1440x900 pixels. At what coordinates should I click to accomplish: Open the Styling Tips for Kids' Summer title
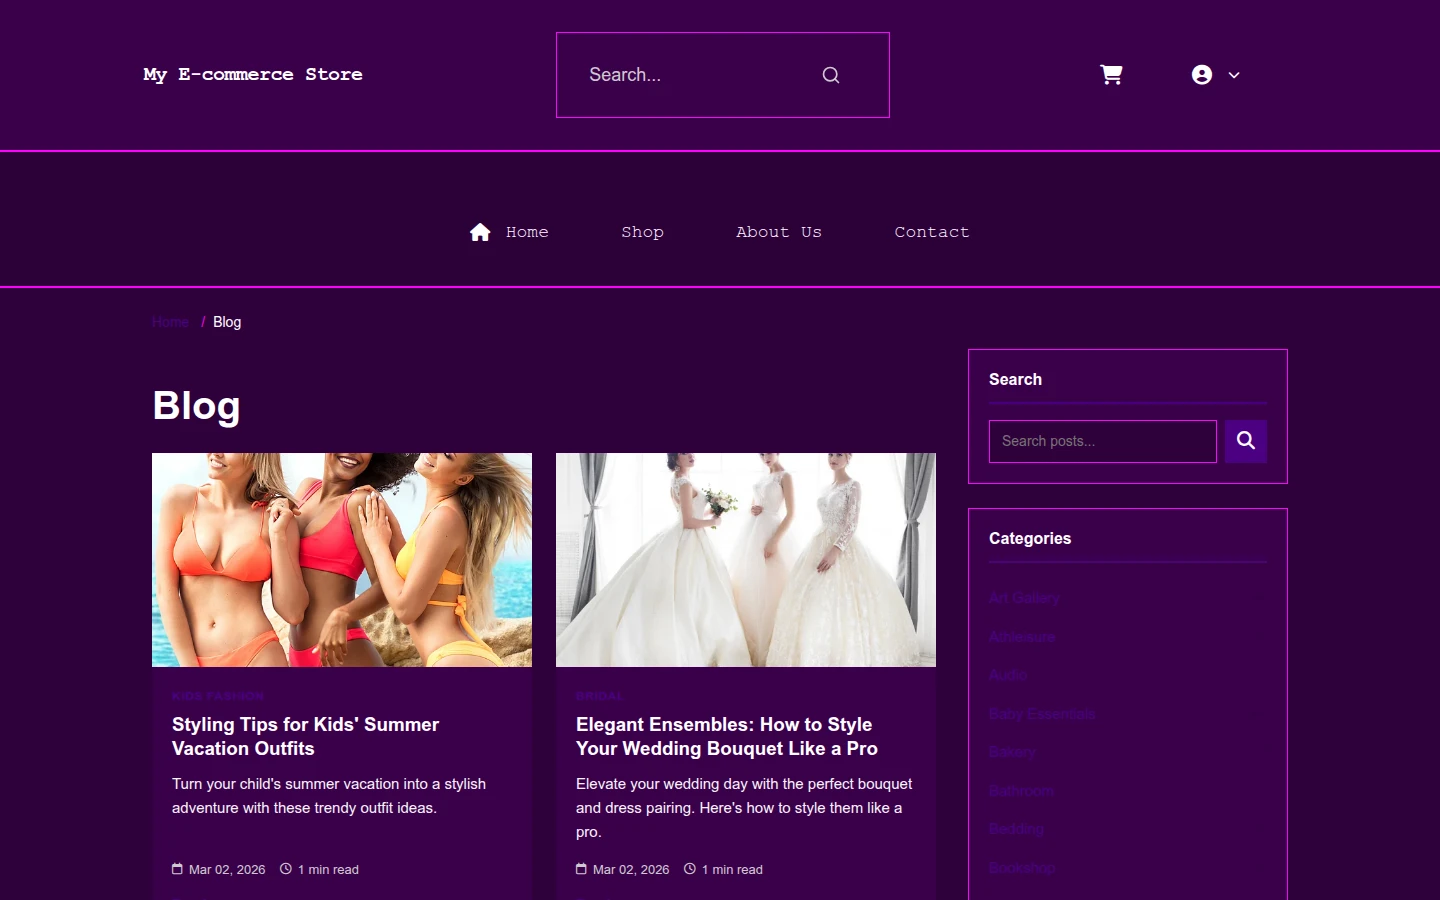pos(305,736)
